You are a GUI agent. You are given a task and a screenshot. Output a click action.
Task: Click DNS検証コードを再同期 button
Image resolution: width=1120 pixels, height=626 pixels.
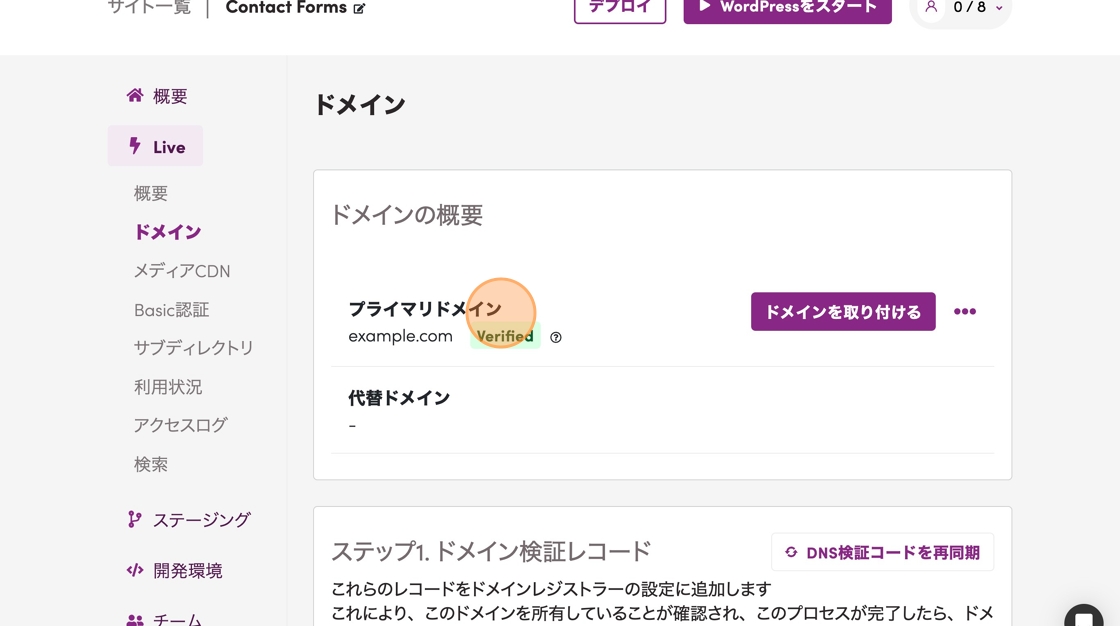click(882, 552)
